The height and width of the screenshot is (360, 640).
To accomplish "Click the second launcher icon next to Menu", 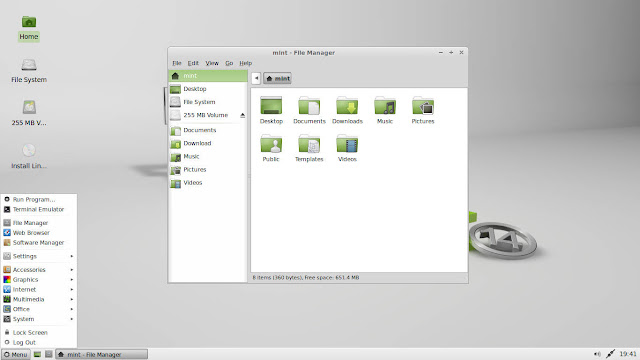I will click(x=49, y=354).
